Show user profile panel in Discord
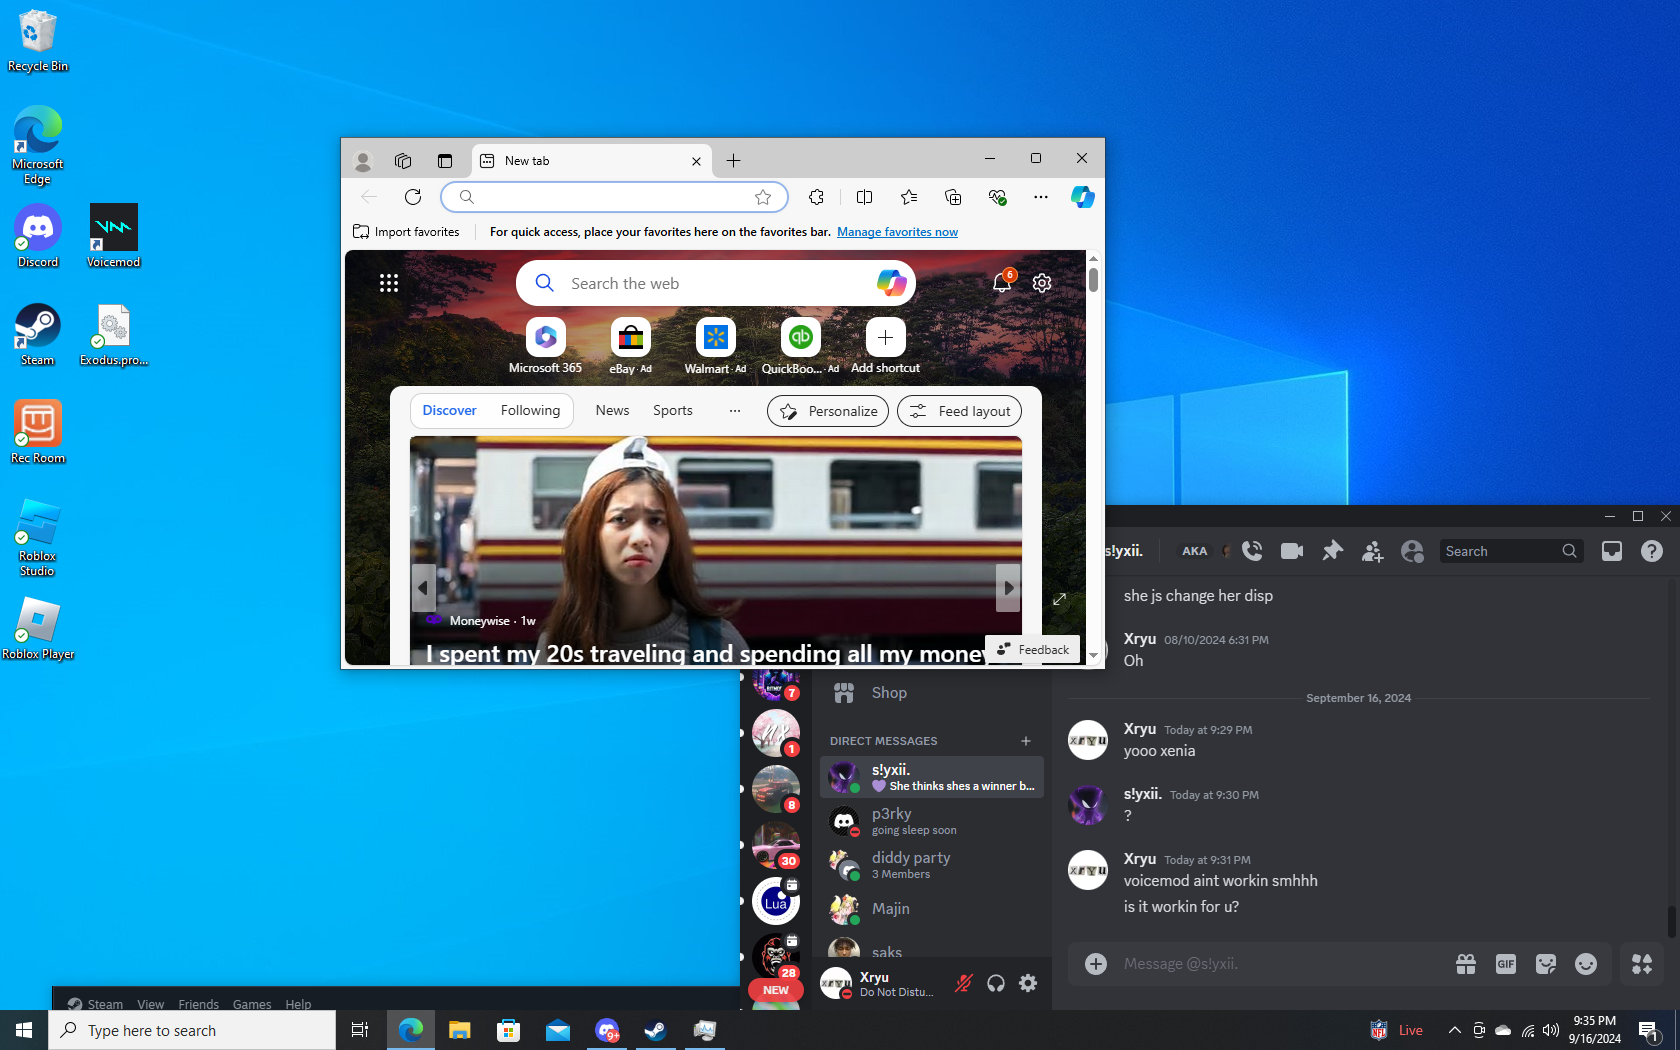1680x1050 pixels. coord(1412,551)
